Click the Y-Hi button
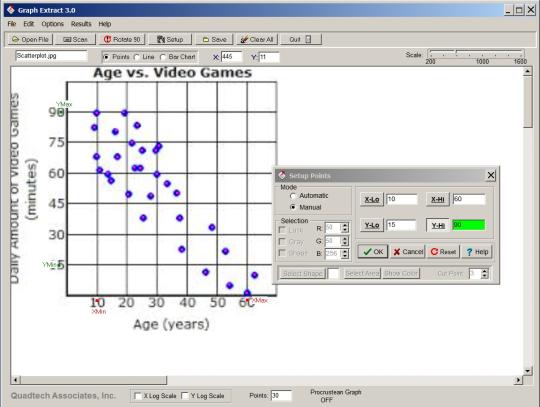This screenshot has width=540, height=407. click(438, 225)
